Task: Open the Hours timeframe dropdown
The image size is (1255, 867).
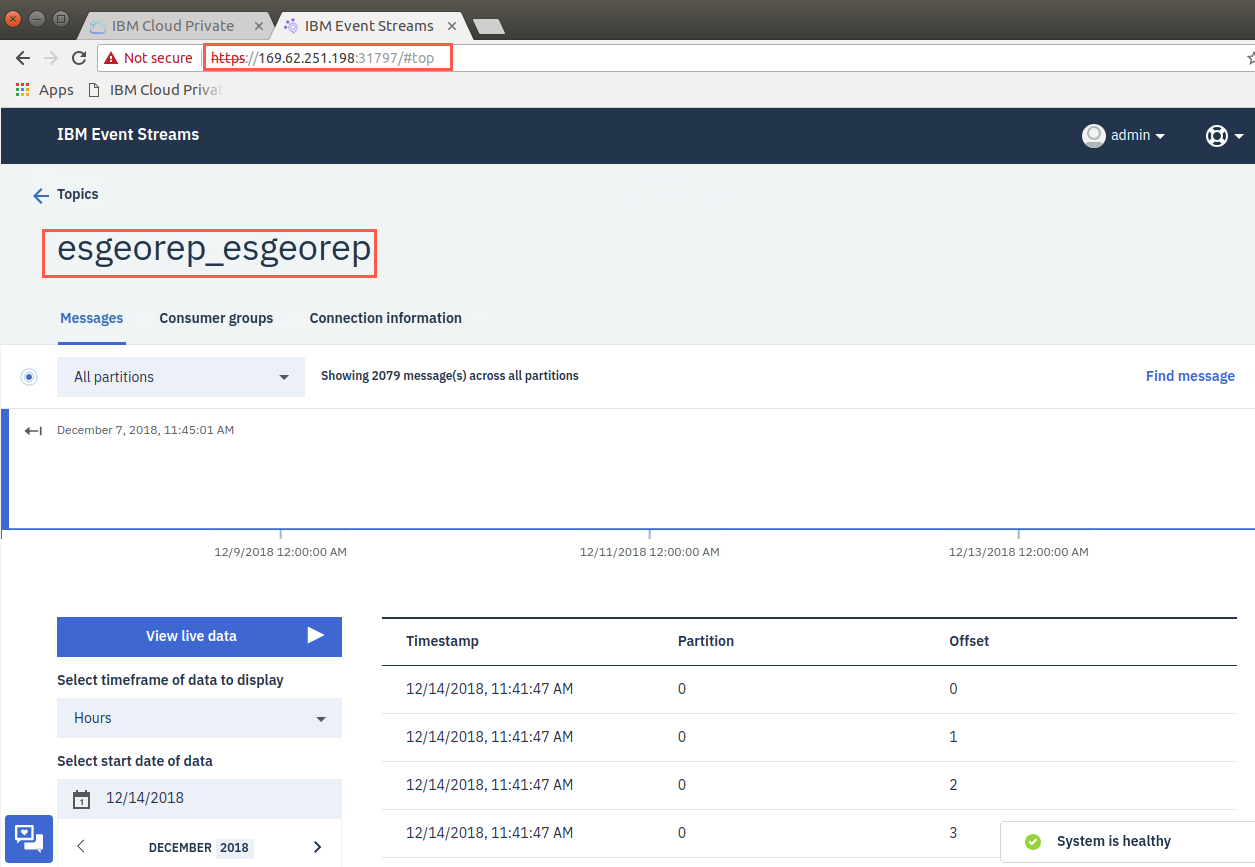Action: [x=199, y=718]
